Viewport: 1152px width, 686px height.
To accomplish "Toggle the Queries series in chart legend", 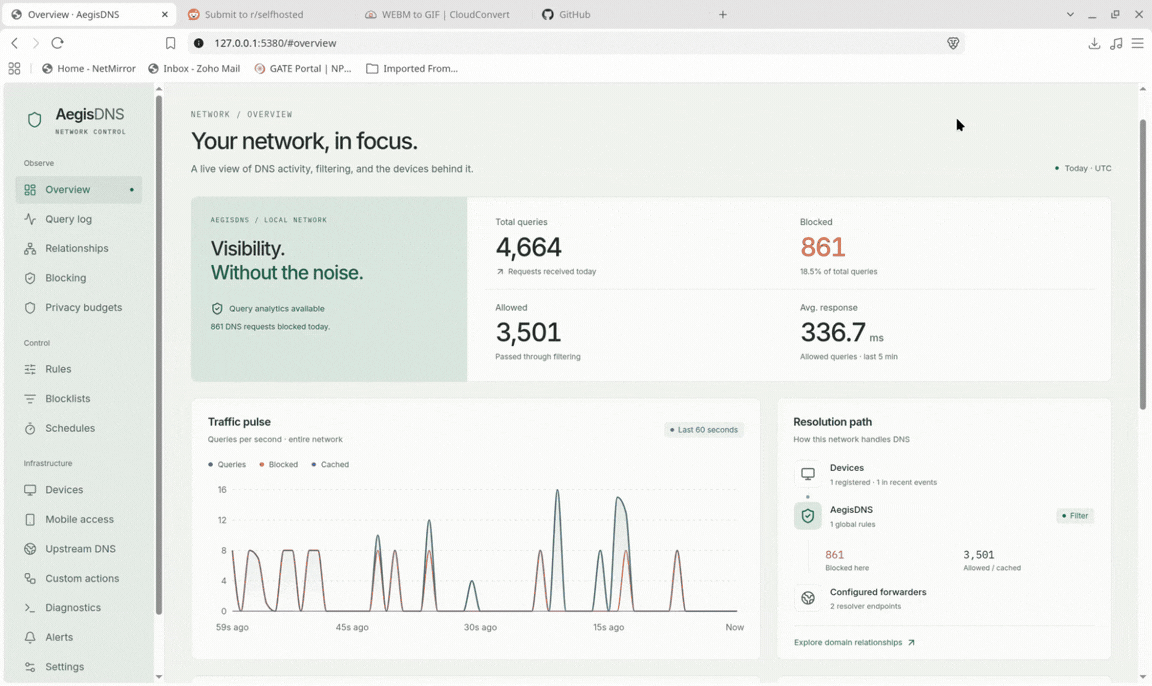I will click(x=227, y=464).
